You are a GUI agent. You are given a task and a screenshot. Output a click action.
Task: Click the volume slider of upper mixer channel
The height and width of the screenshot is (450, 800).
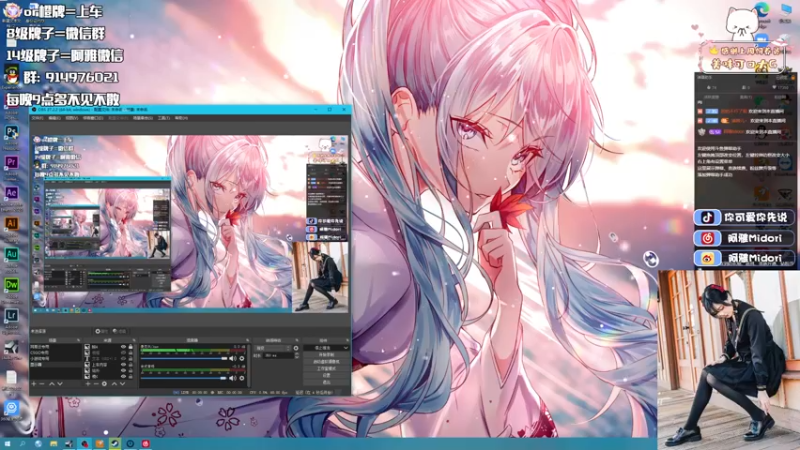tap(185, 358)
